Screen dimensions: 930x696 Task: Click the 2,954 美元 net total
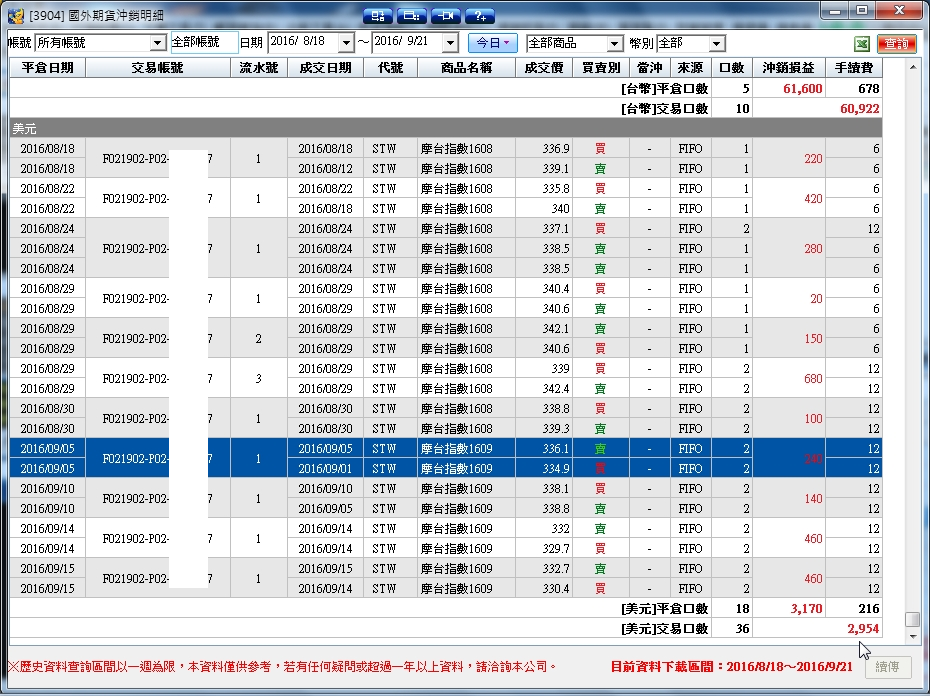coord(863,628)
